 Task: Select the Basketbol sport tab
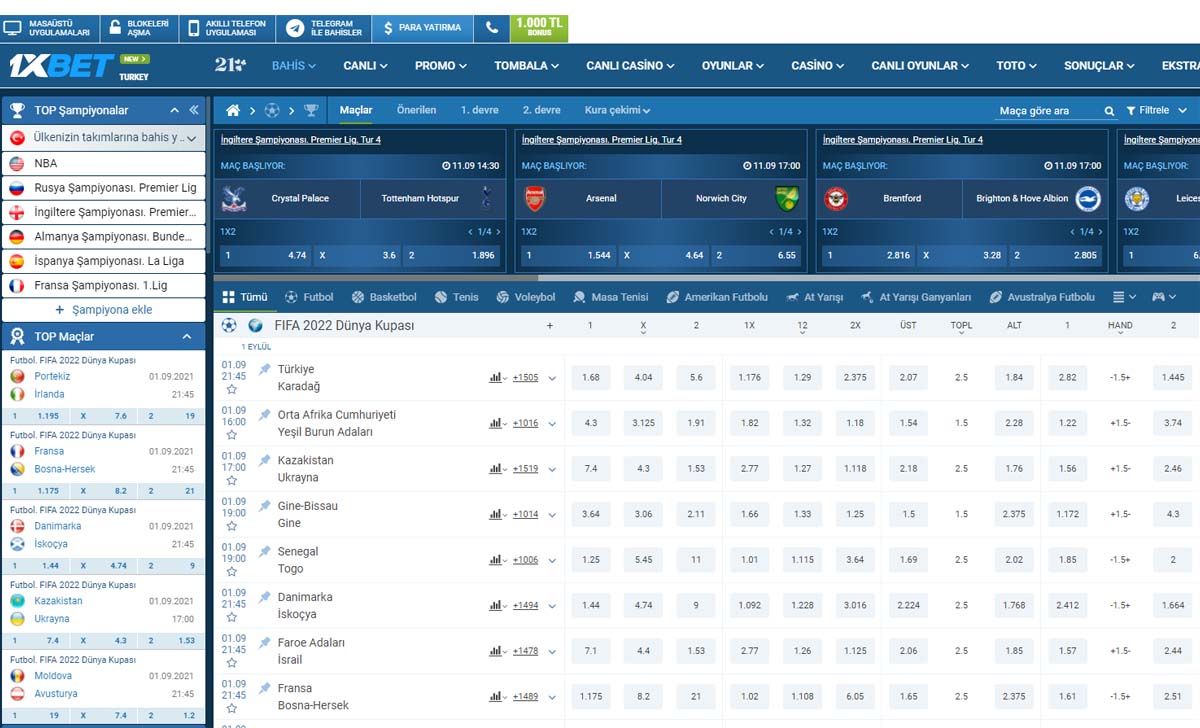(384, 297)
